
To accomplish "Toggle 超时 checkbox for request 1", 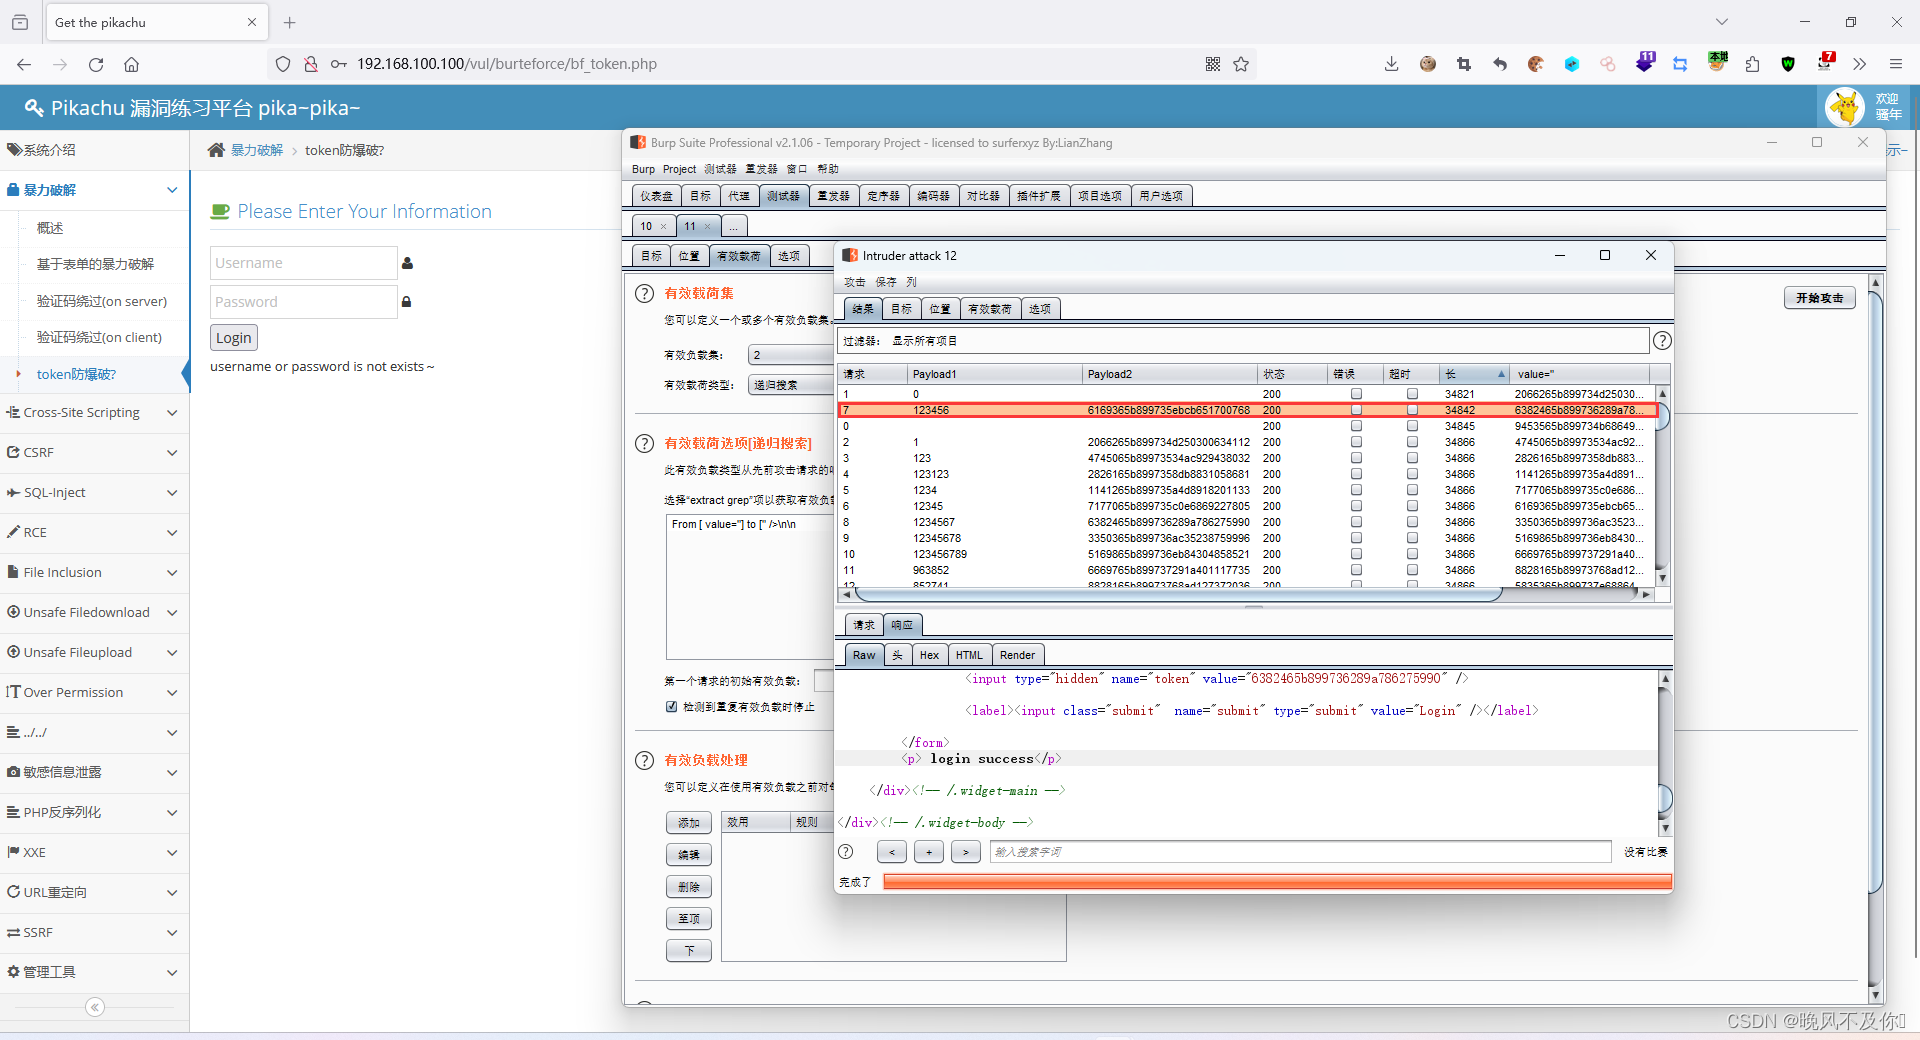I will click(1412, 394).
